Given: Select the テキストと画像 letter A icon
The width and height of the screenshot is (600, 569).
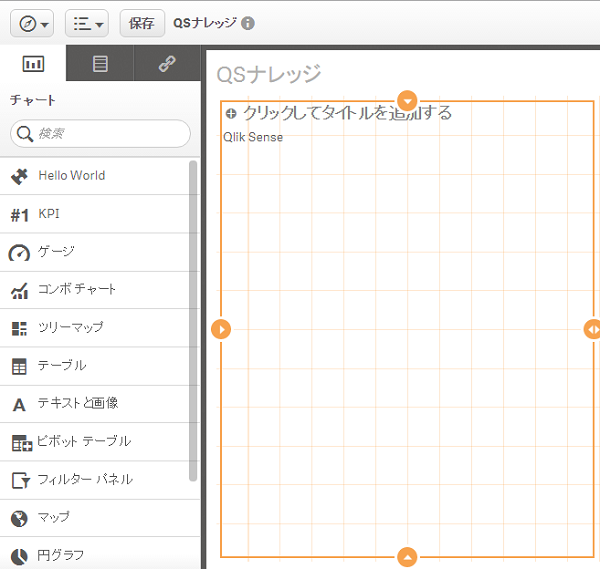Looking at the screenshot, I should 19,404.
